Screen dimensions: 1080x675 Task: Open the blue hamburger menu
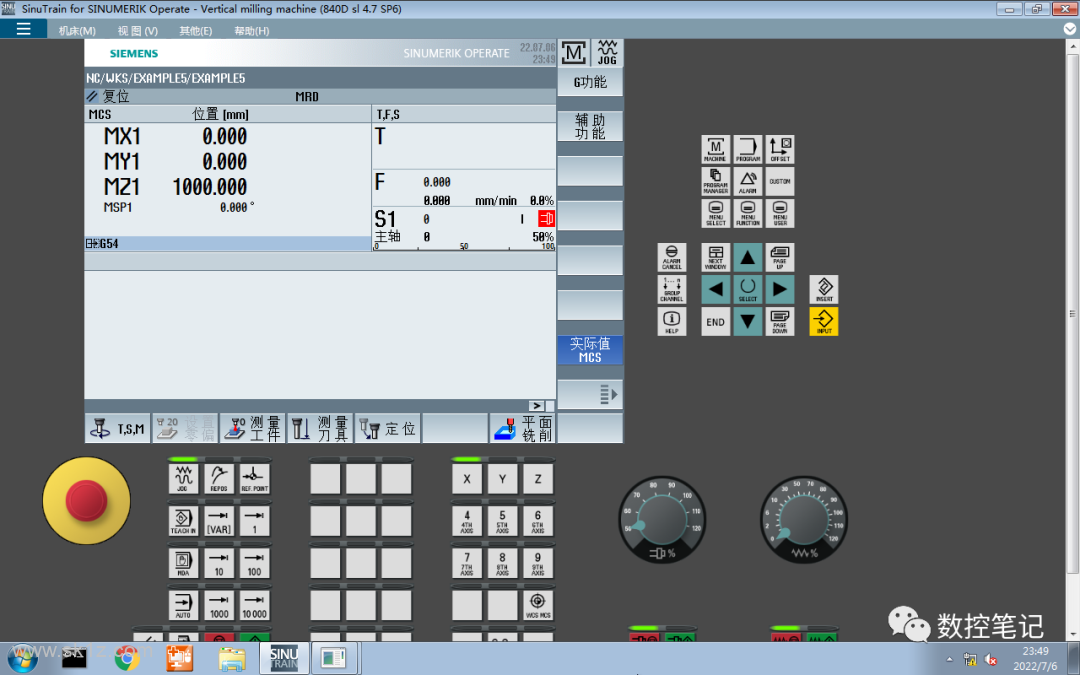click(23, 29)
